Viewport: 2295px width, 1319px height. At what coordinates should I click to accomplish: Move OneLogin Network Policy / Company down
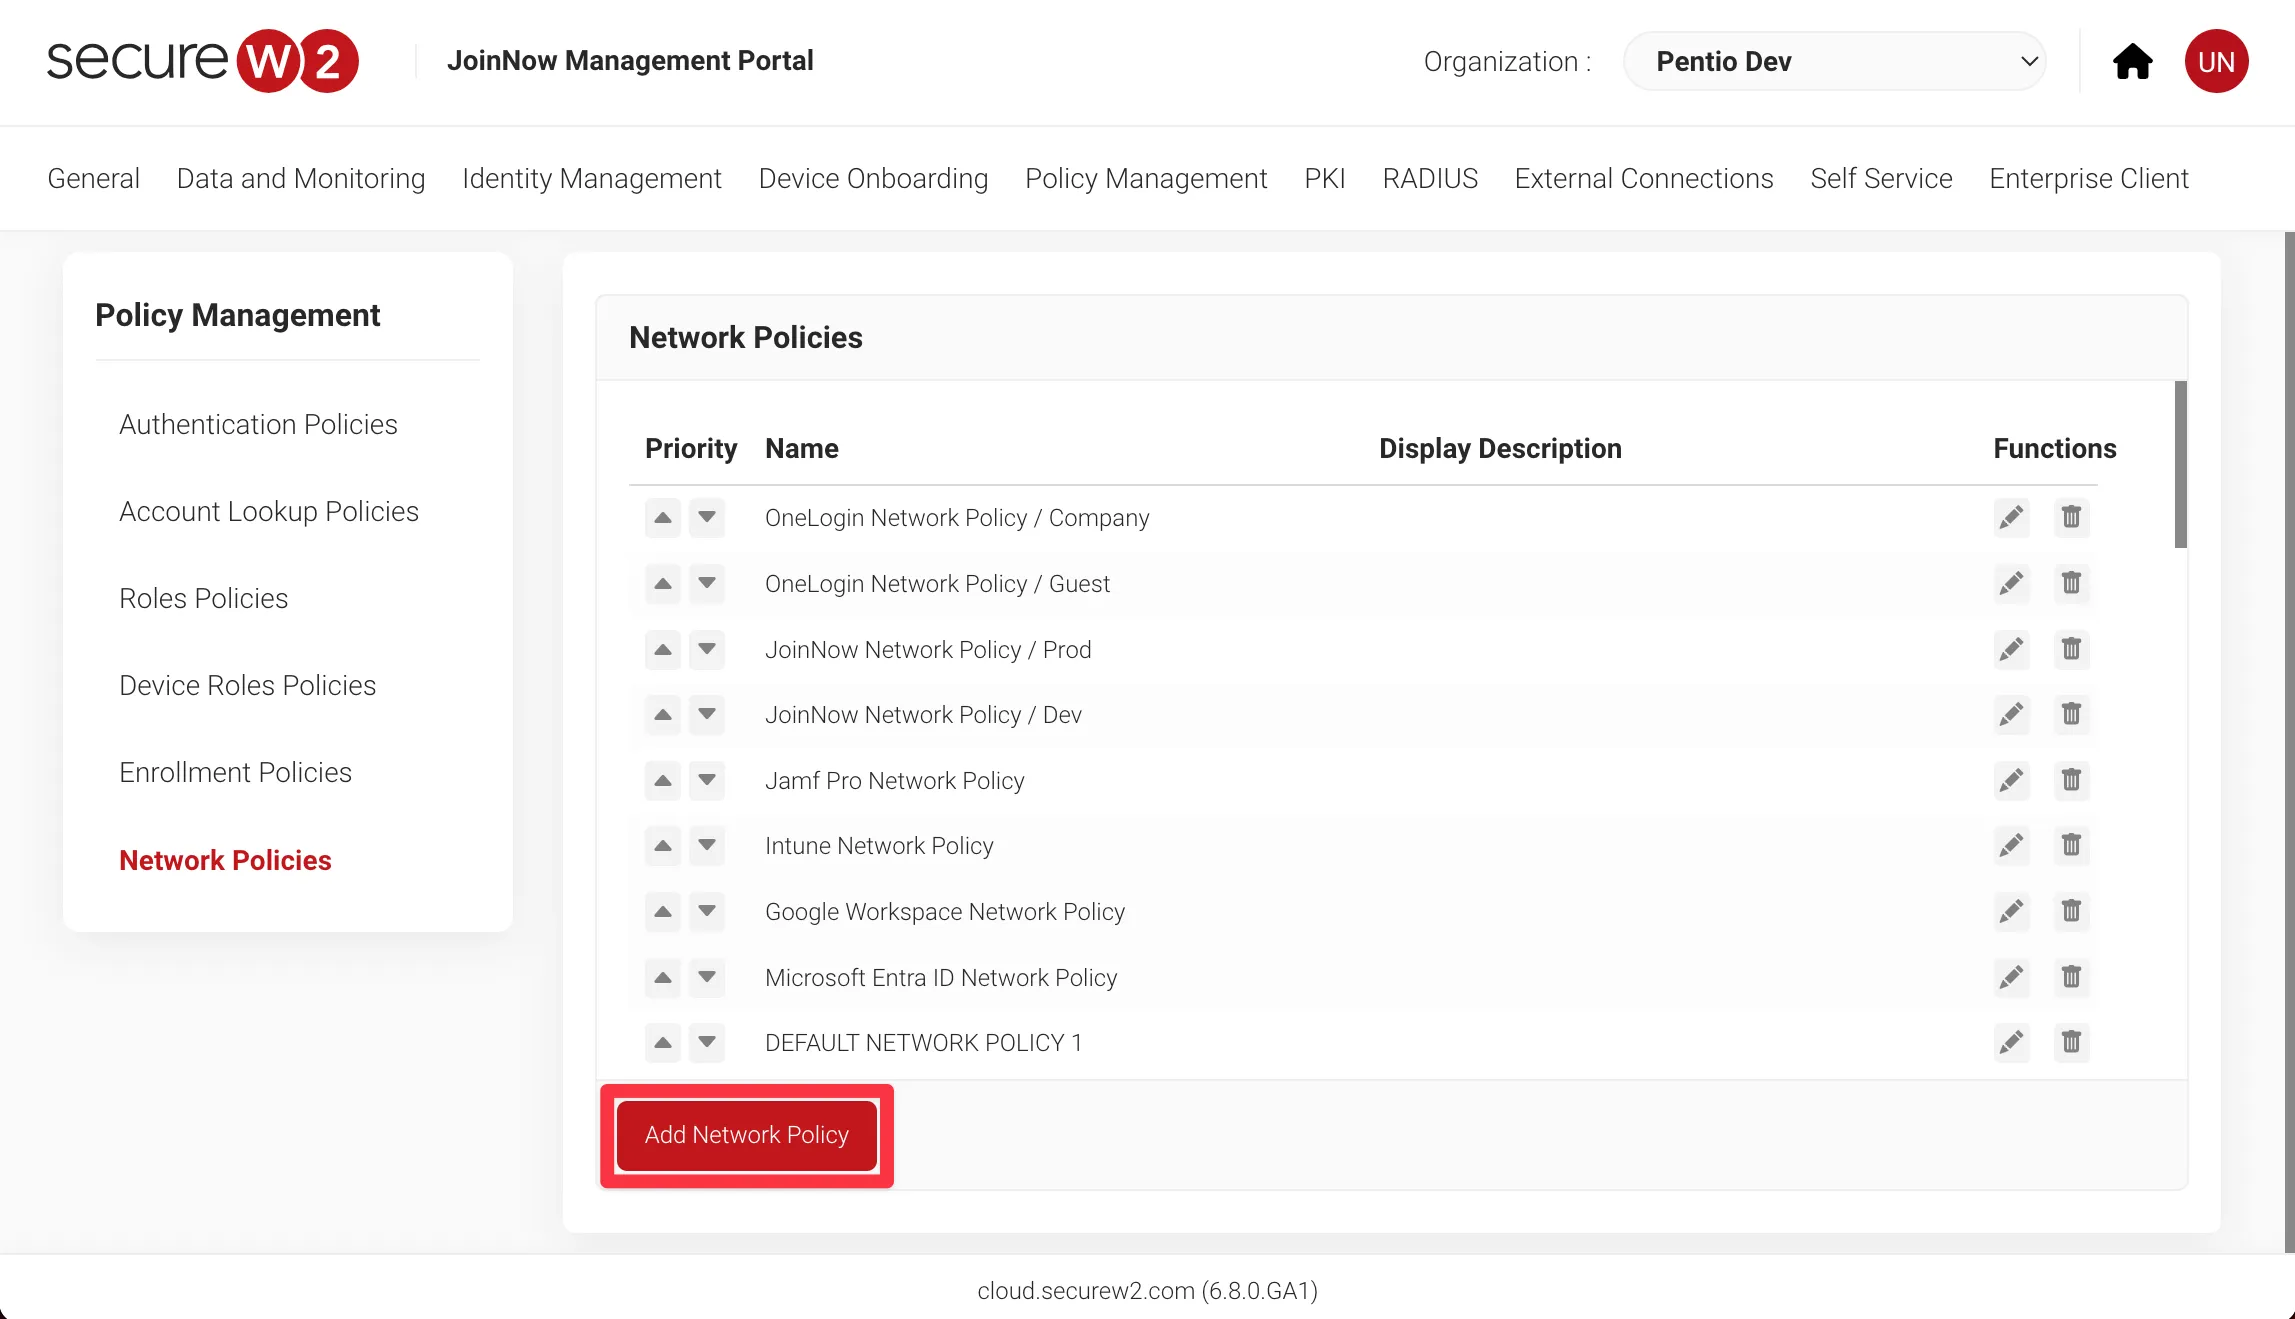(707, 518)
